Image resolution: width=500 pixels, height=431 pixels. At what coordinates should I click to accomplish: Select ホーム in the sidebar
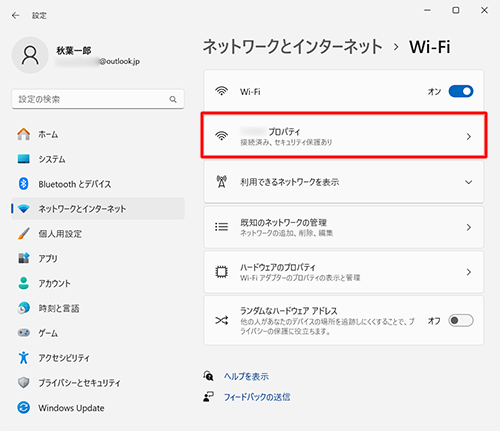point(98,134)
